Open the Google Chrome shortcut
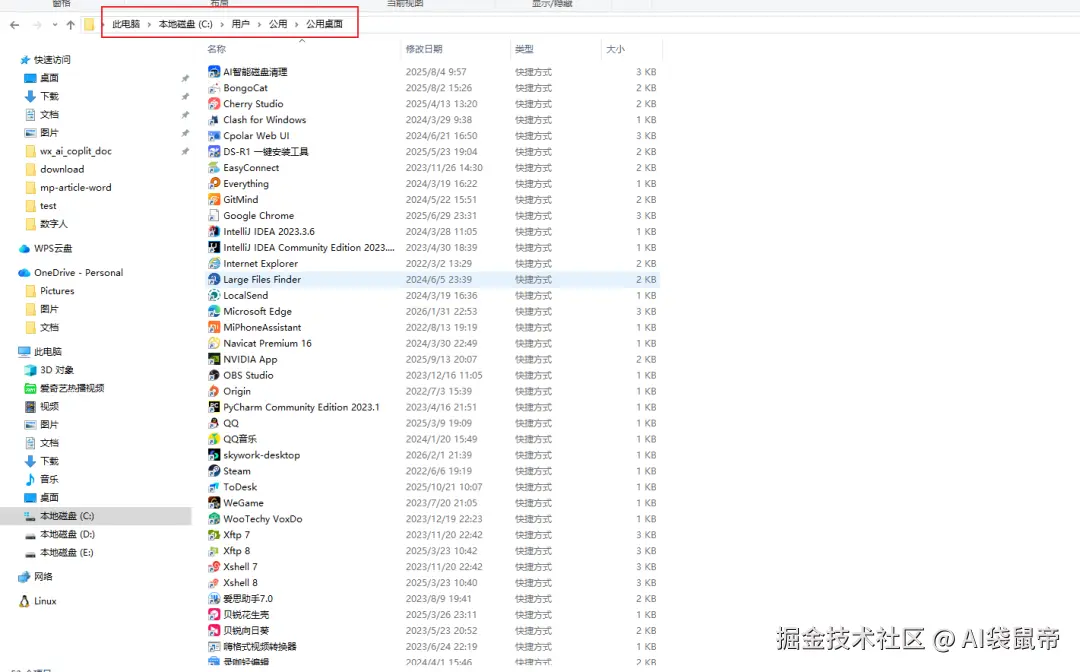This screenshot has height=672, width=1080. click(253, 215)
